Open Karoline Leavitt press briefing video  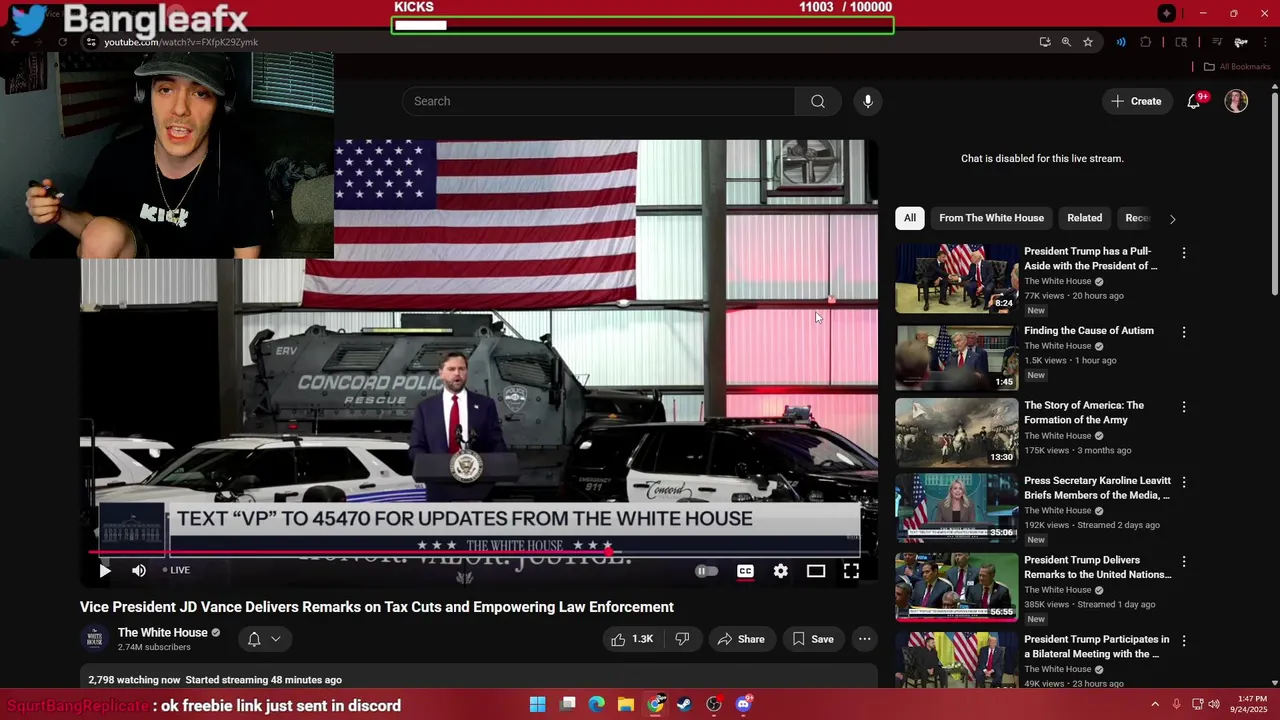point(1097,488)
